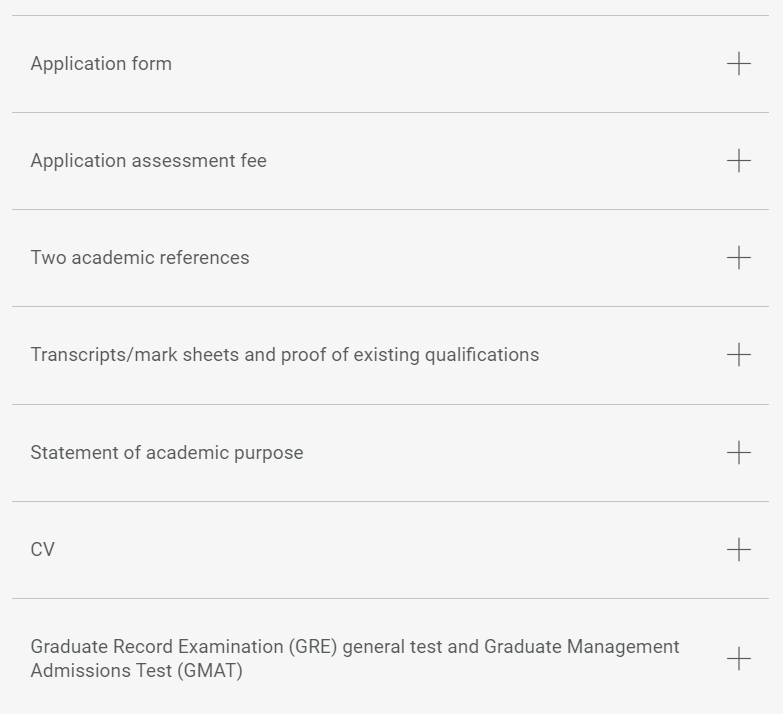Click the Admissions Test (GMAT) text line
Image resolution: width=783 pixels, height=714 pixels.
(136, 671)
